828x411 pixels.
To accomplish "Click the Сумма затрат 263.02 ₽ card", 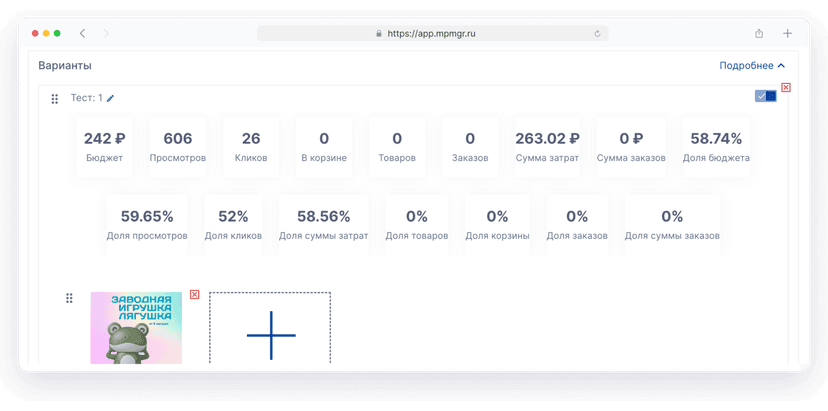I will 547,146.
